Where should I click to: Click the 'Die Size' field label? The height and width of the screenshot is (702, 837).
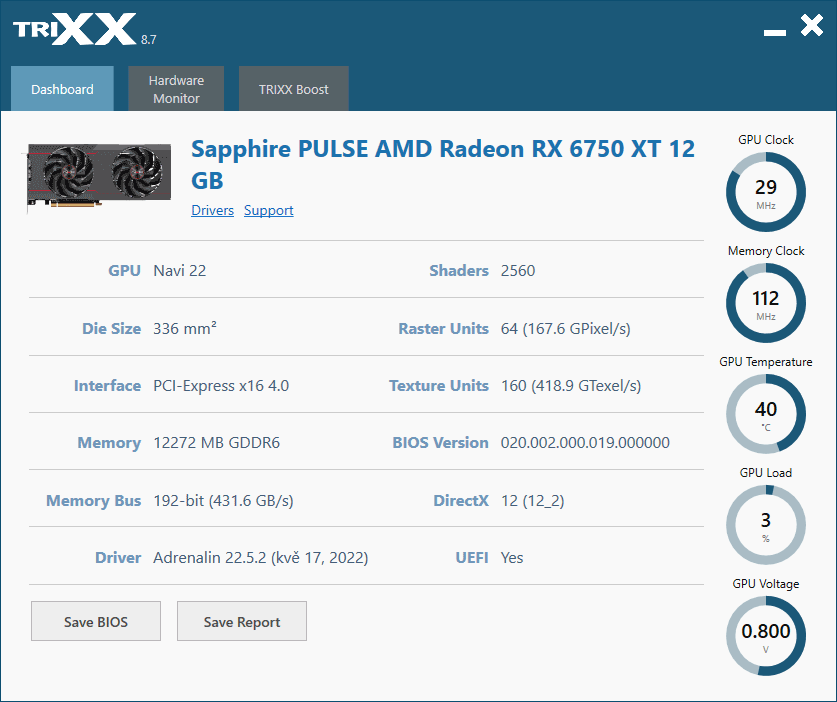coord(112,328)
